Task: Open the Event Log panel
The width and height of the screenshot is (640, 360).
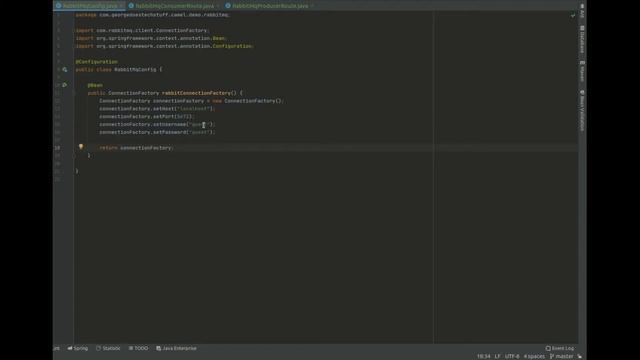Action: [x=560, y=348]
